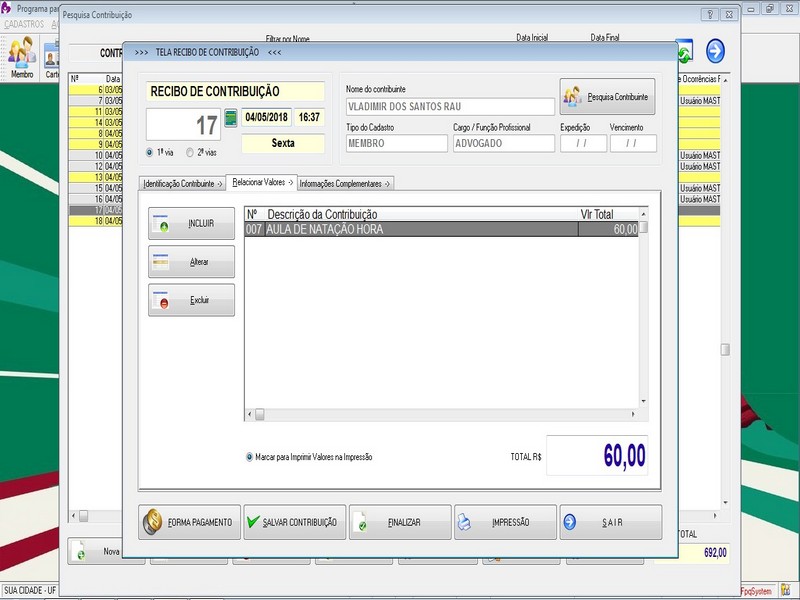The height and width of the screenshot is (600, 800).
Task: Click the green calculator icon beside receipt number
Action: pos(231,118)
